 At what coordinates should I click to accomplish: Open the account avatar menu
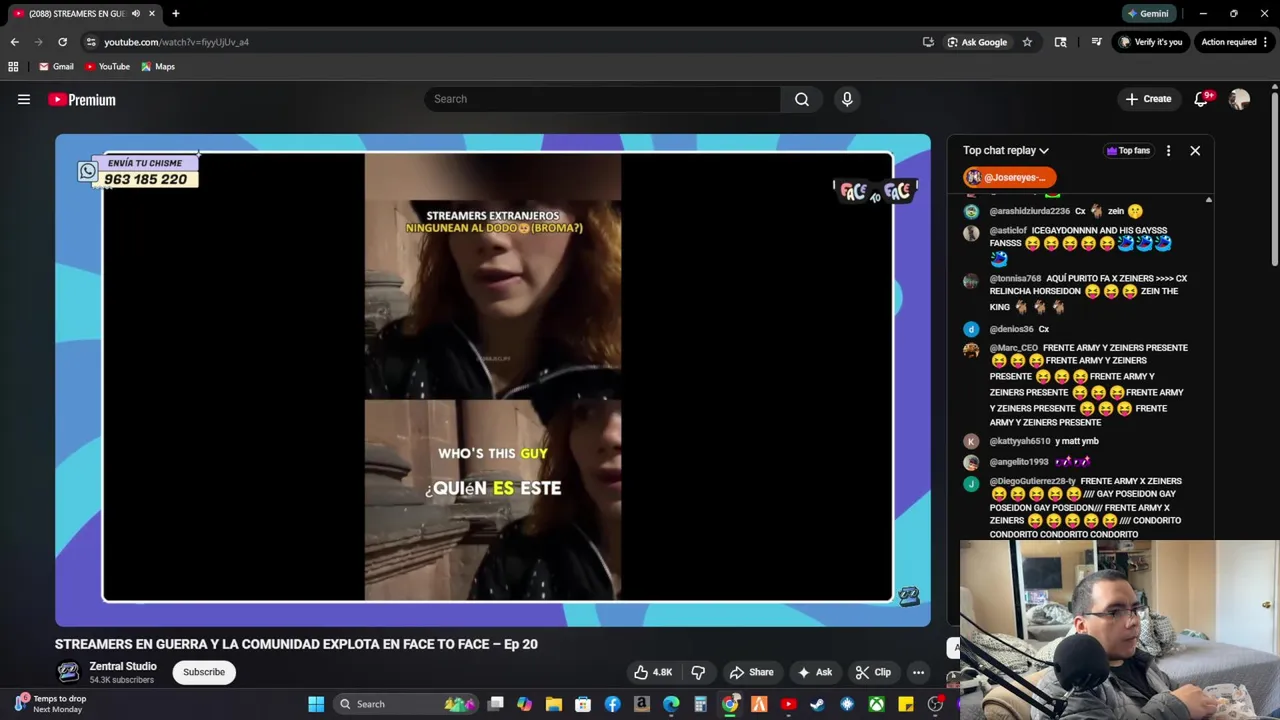click(x=1239, y=99)
